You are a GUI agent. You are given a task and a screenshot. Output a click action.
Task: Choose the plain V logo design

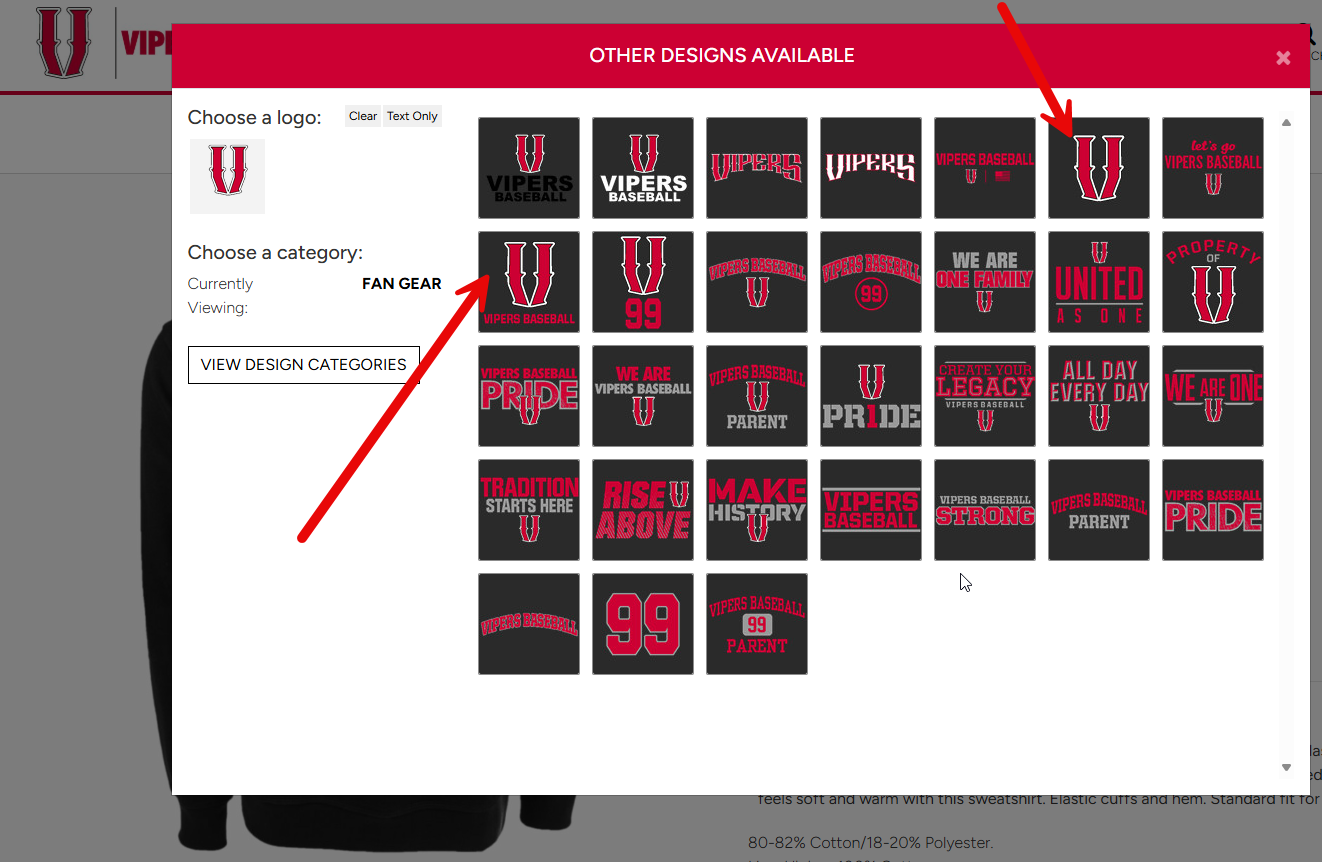(1099, 168)
